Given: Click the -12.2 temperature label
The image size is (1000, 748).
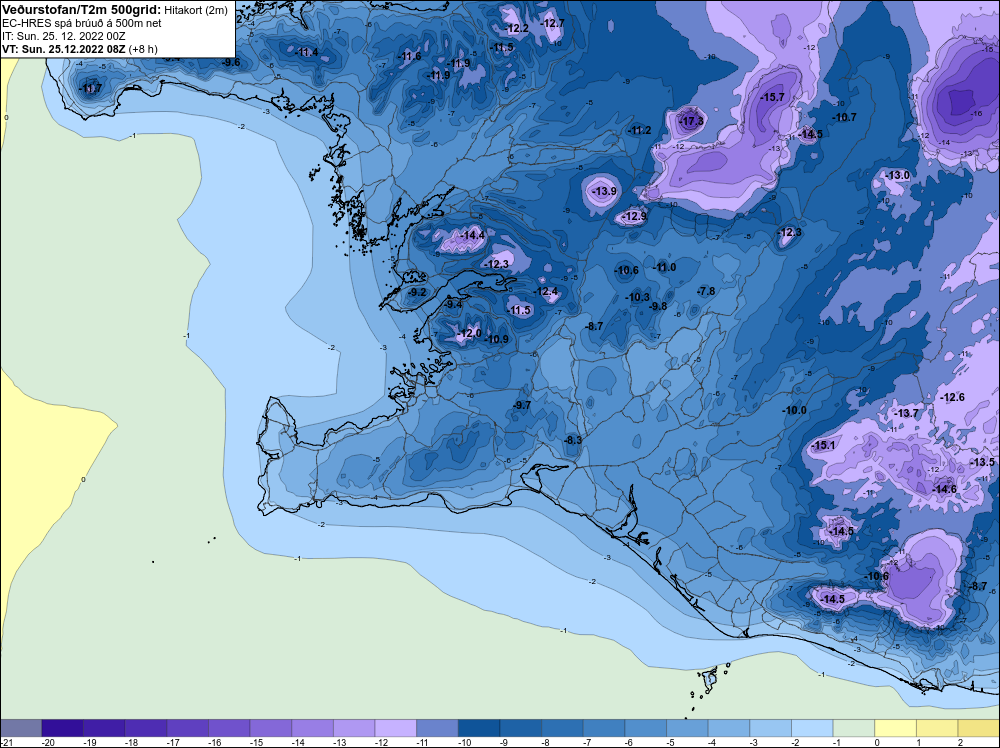Looking at the screenshot, I should tap(517, 28).
